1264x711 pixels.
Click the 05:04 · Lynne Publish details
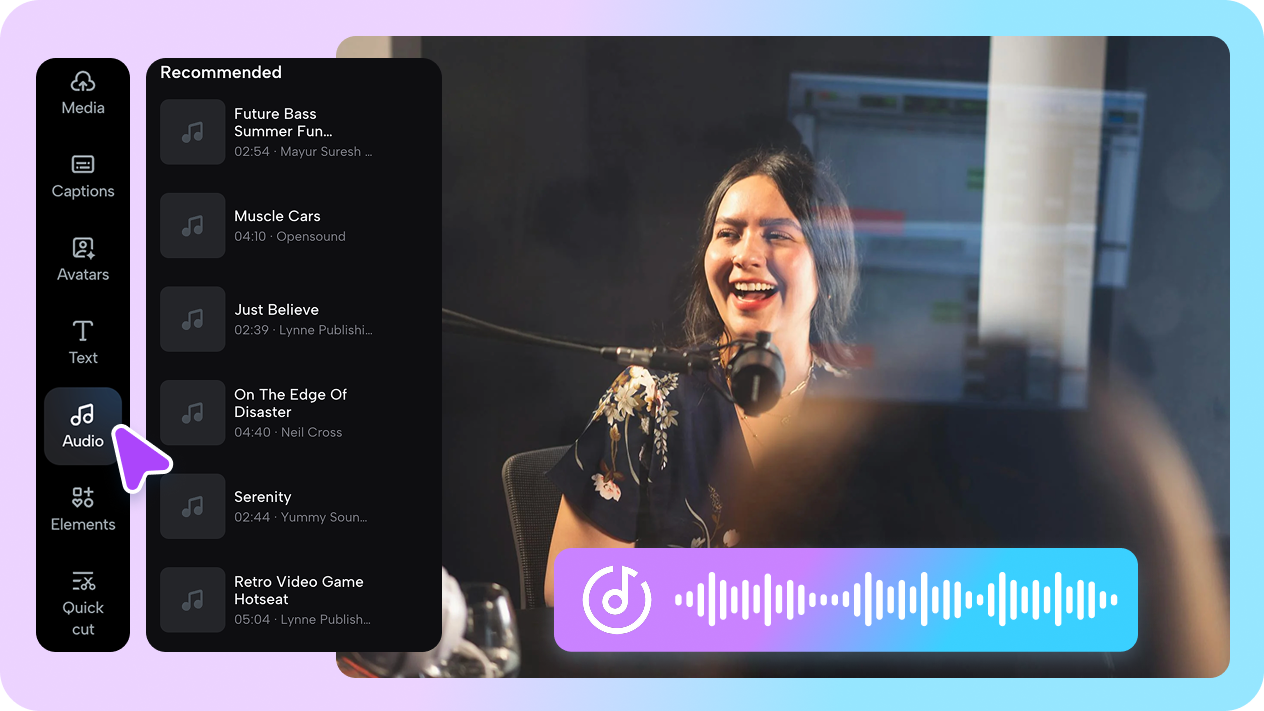[x=302, y=619]
